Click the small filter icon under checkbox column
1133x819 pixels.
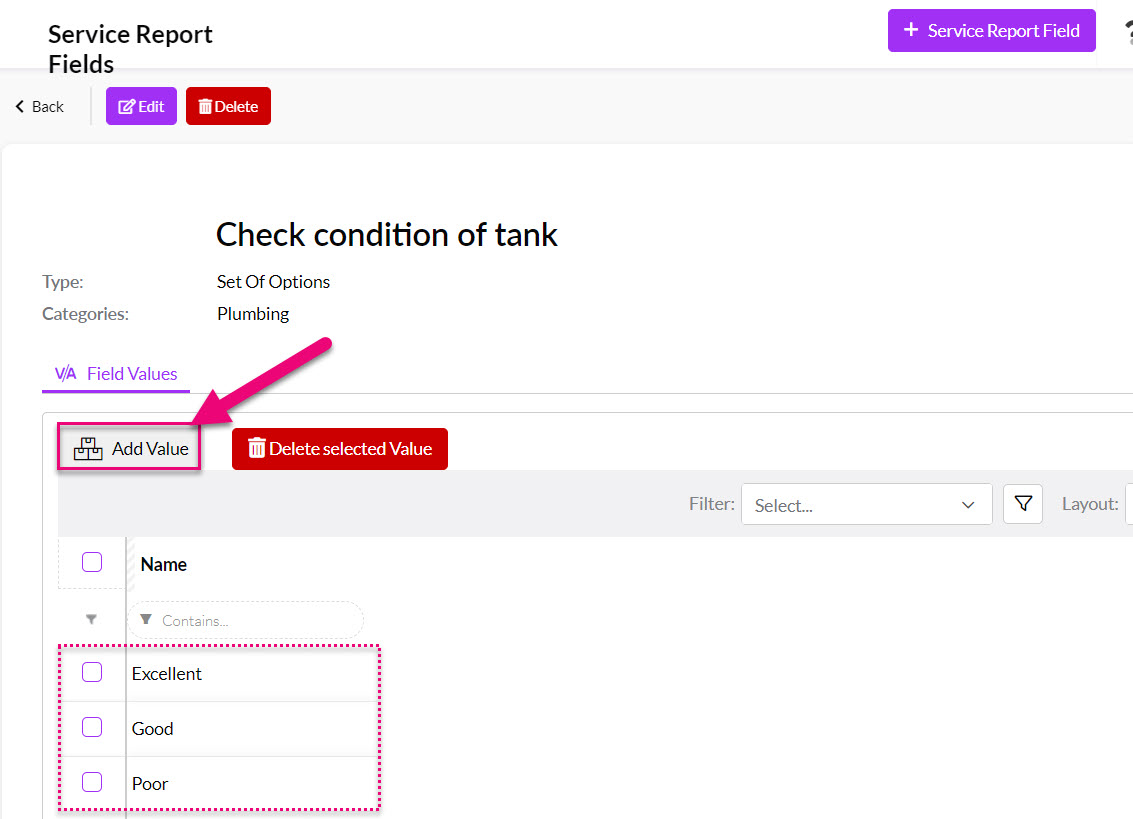91,619
